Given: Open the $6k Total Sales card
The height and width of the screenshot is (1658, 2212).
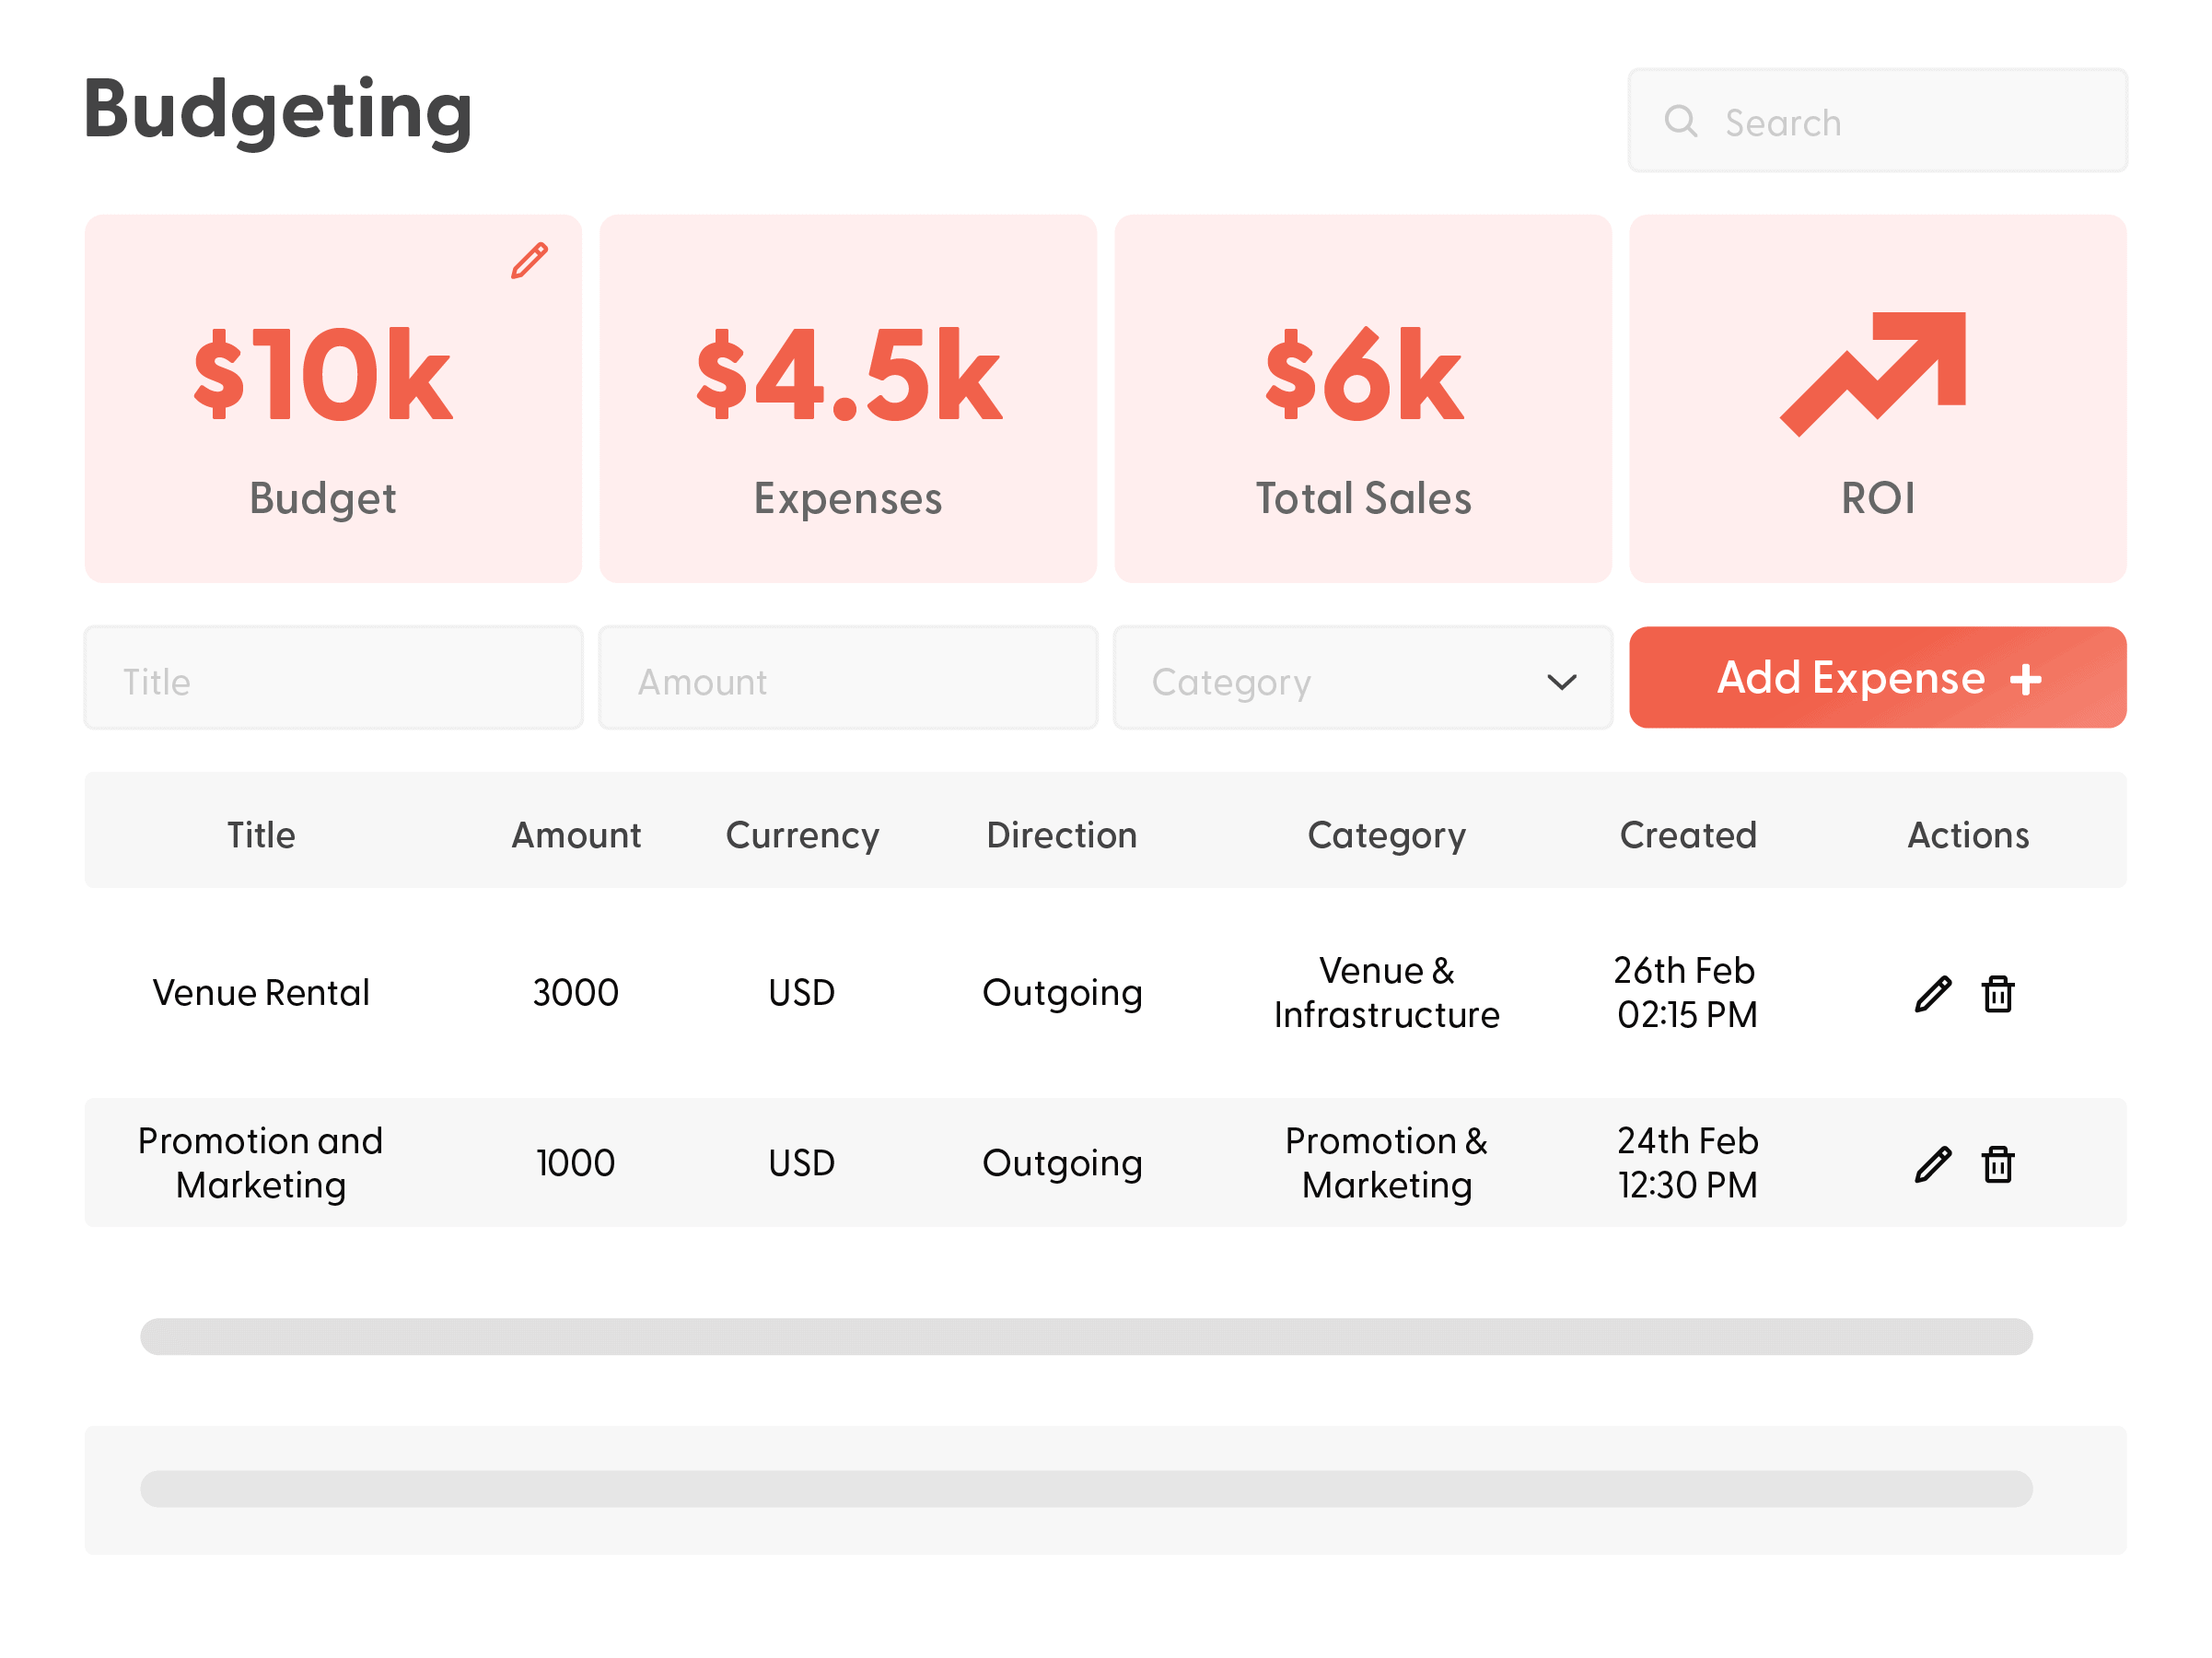Looking at the screenshot, I should click(1362, 398).
